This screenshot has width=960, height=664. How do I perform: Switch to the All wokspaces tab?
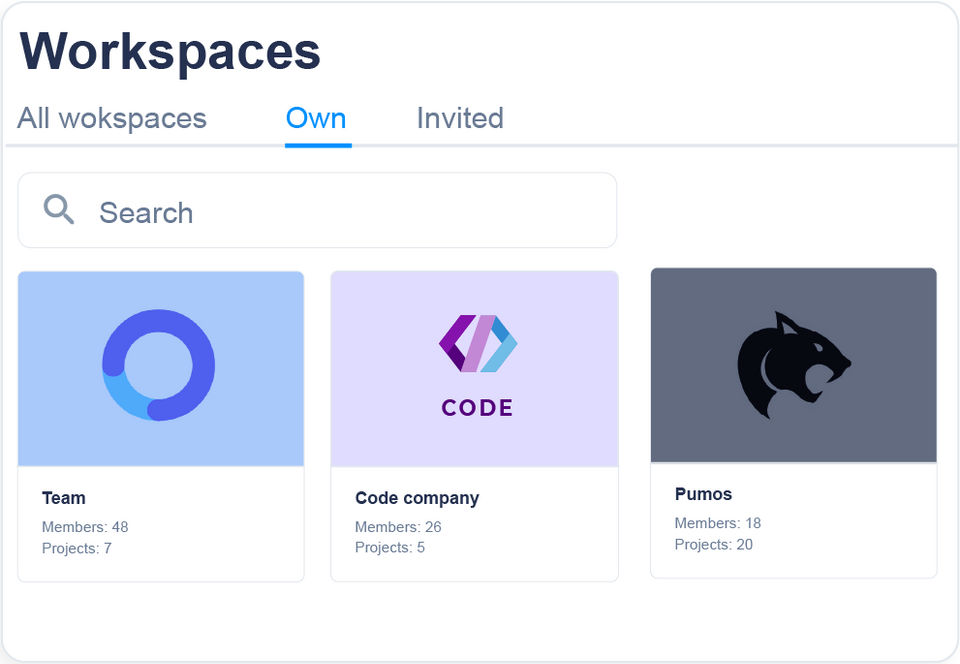pos(112,118)
